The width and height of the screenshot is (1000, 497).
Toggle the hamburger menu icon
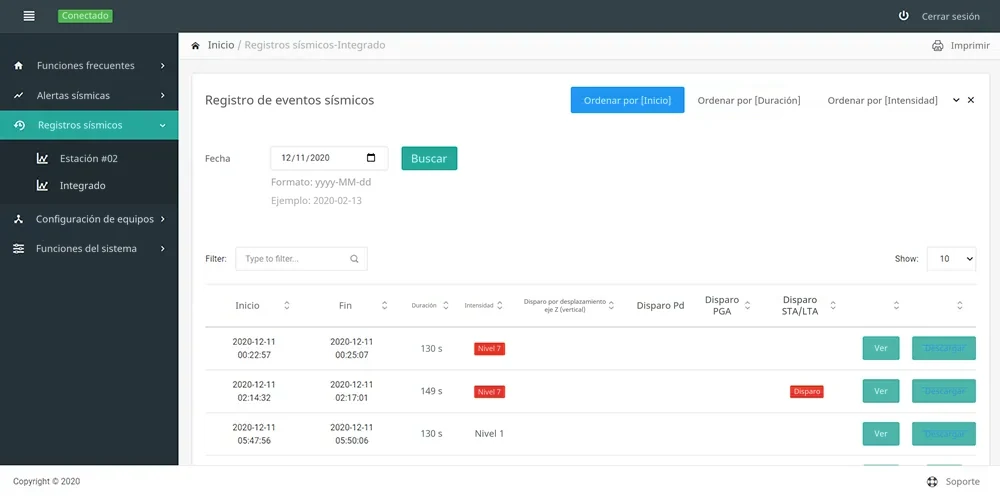pyautogui.click(x=29, y=16)
